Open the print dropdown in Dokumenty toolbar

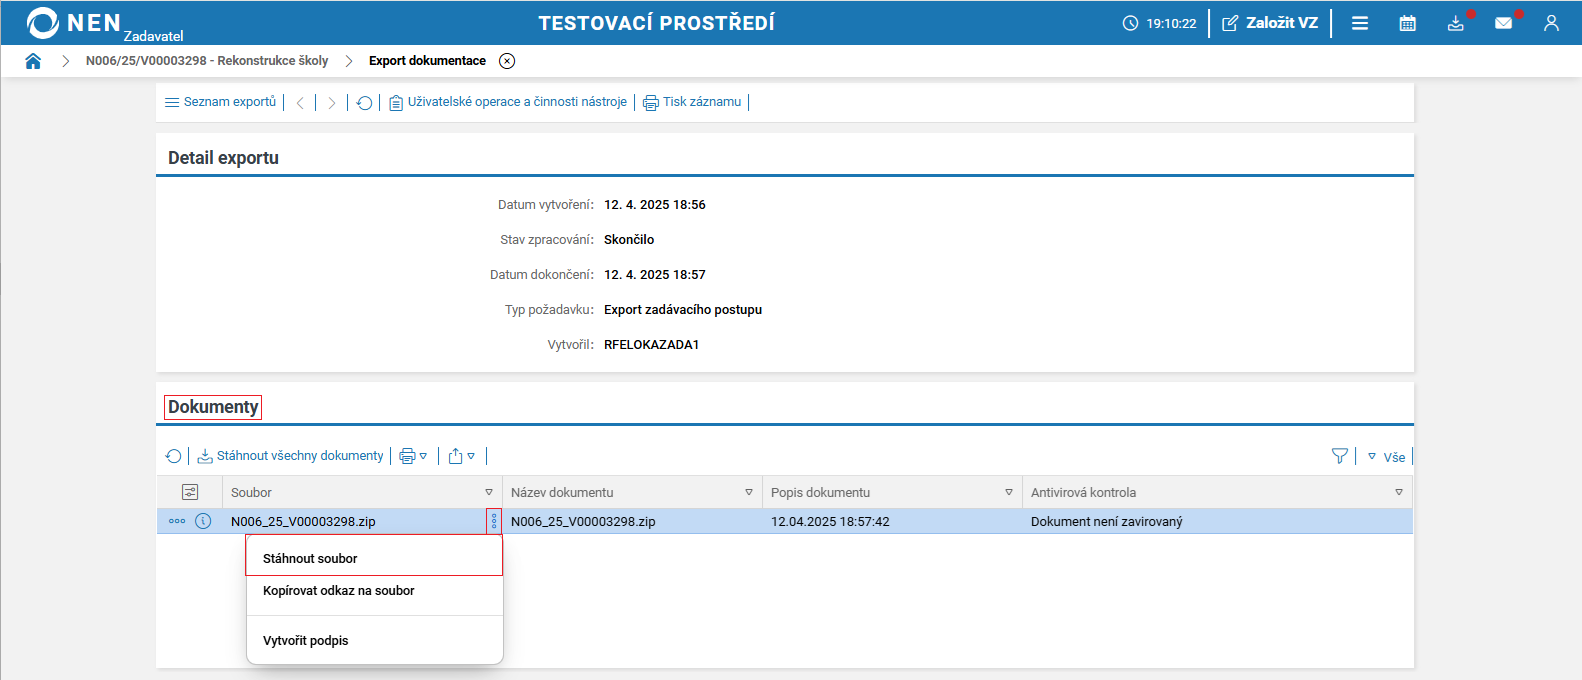pos(413,456)
